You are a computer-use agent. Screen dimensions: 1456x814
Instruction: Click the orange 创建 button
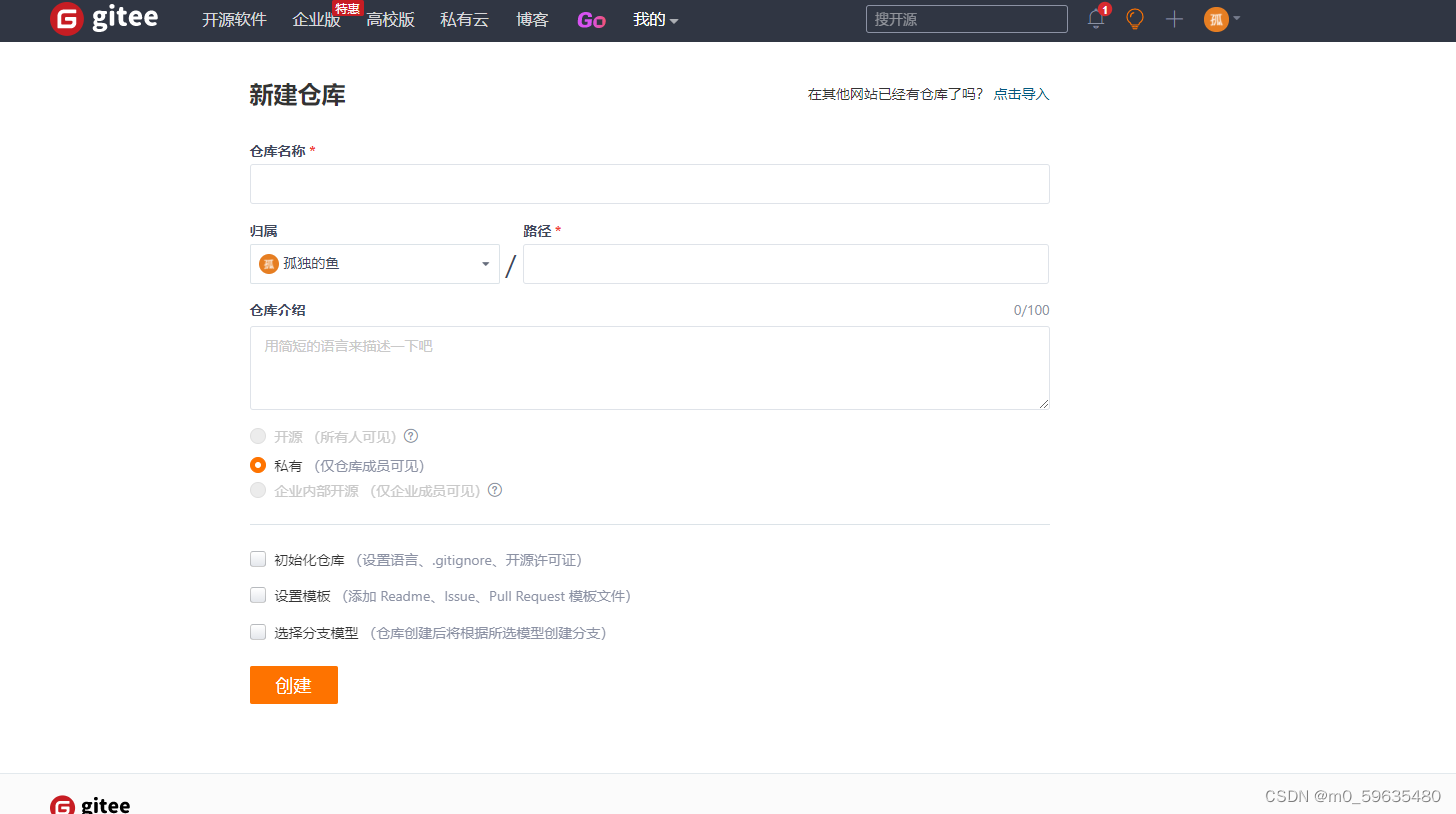tap(294, 685)
